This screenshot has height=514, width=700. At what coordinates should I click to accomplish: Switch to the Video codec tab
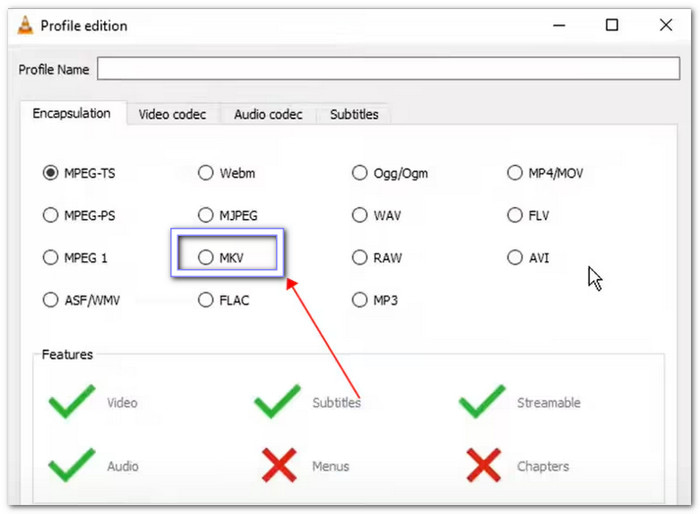(172, 114)
